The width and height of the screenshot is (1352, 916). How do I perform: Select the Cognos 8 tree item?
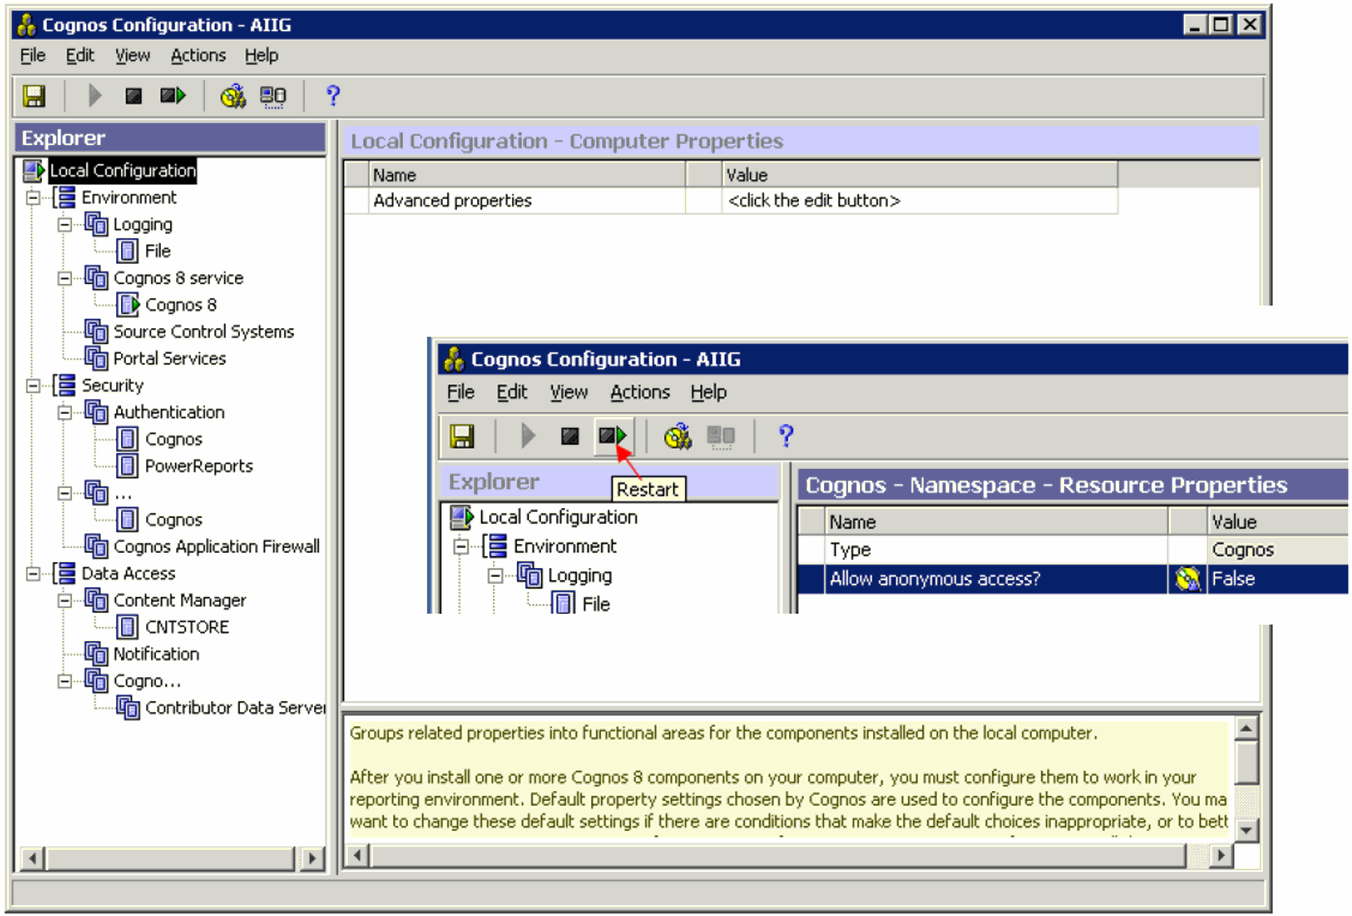coord(181,305)
